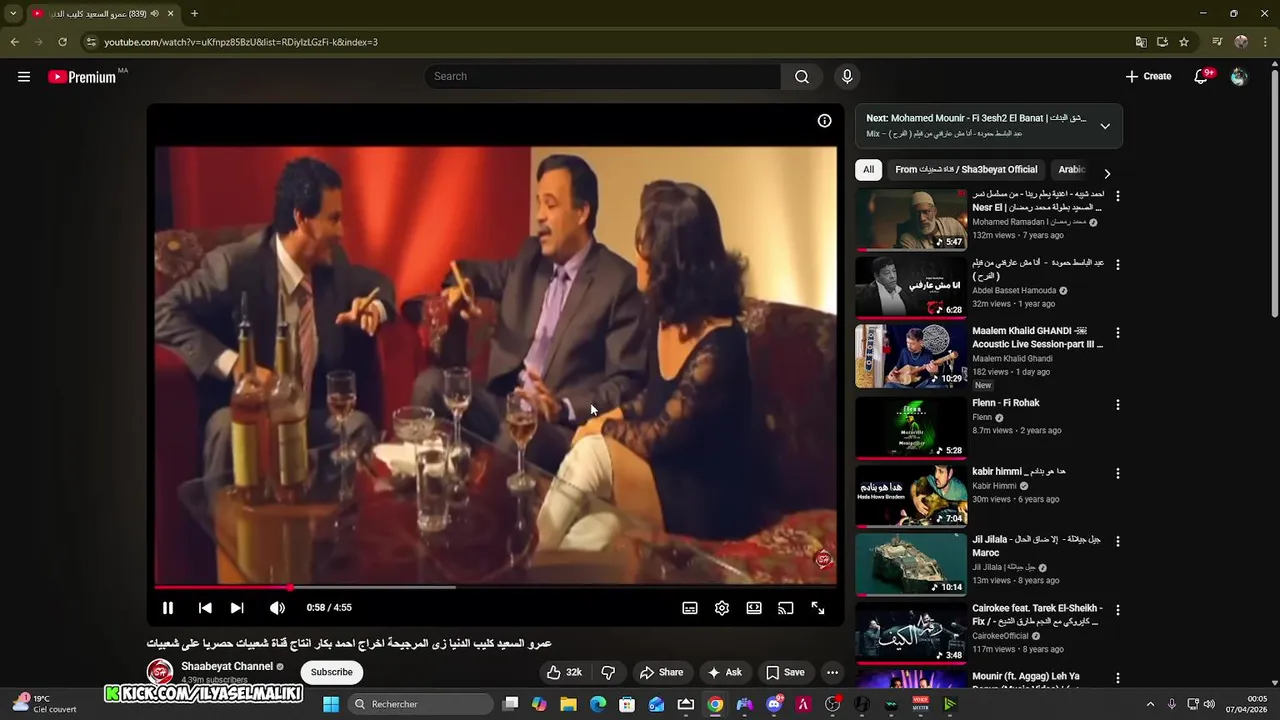Open more actions ellipsis below video
1280x720 pixels.
click(x=832, y=673)
